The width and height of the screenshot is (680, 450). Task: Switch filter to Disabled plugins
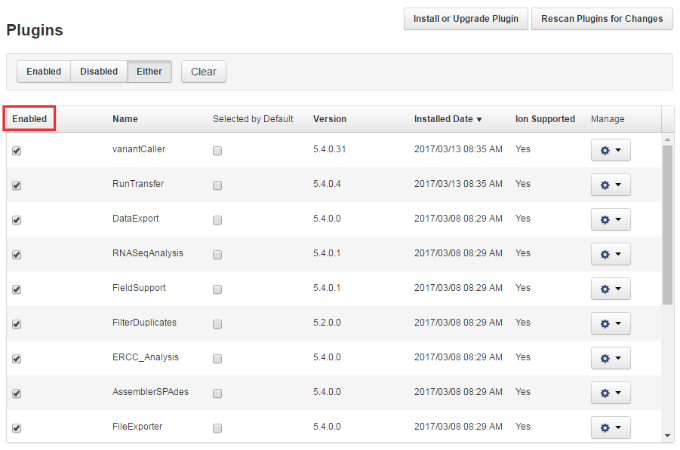[x=98, y=72]
